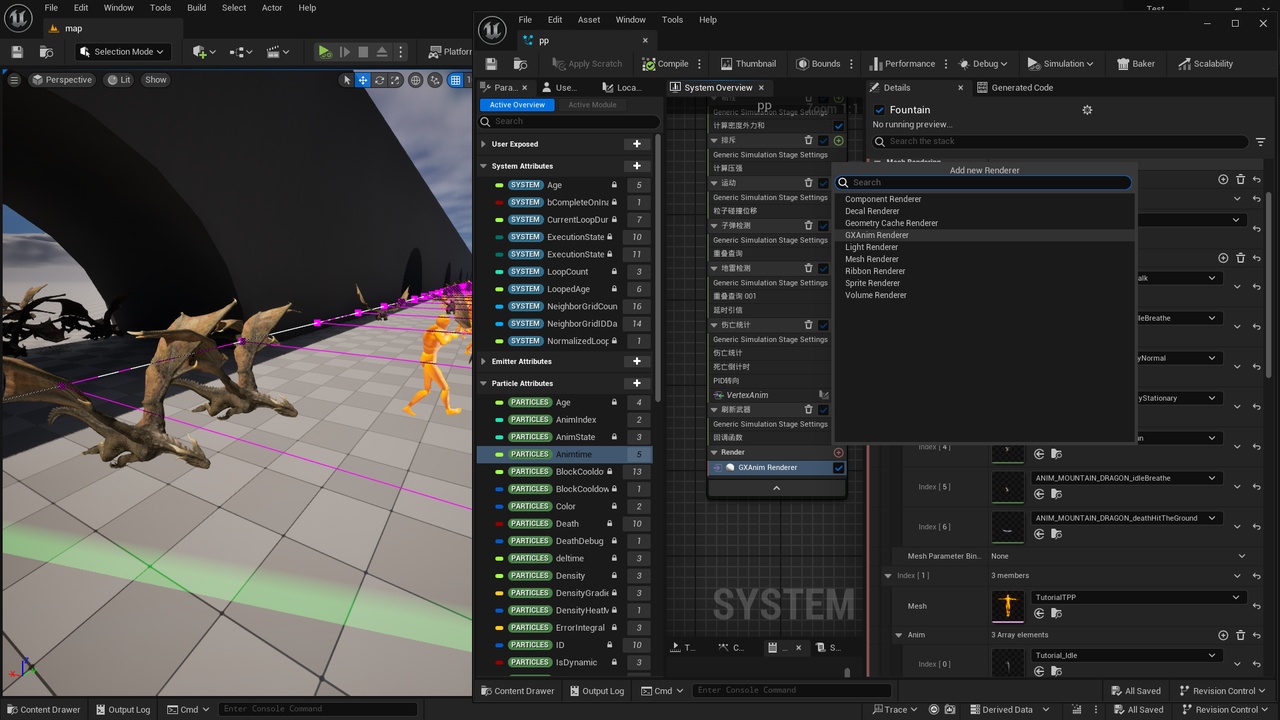This screenshot has width=1280, height=720.
Task: Click Fountain emitter settings gear icon
Action: [1087, 110]
